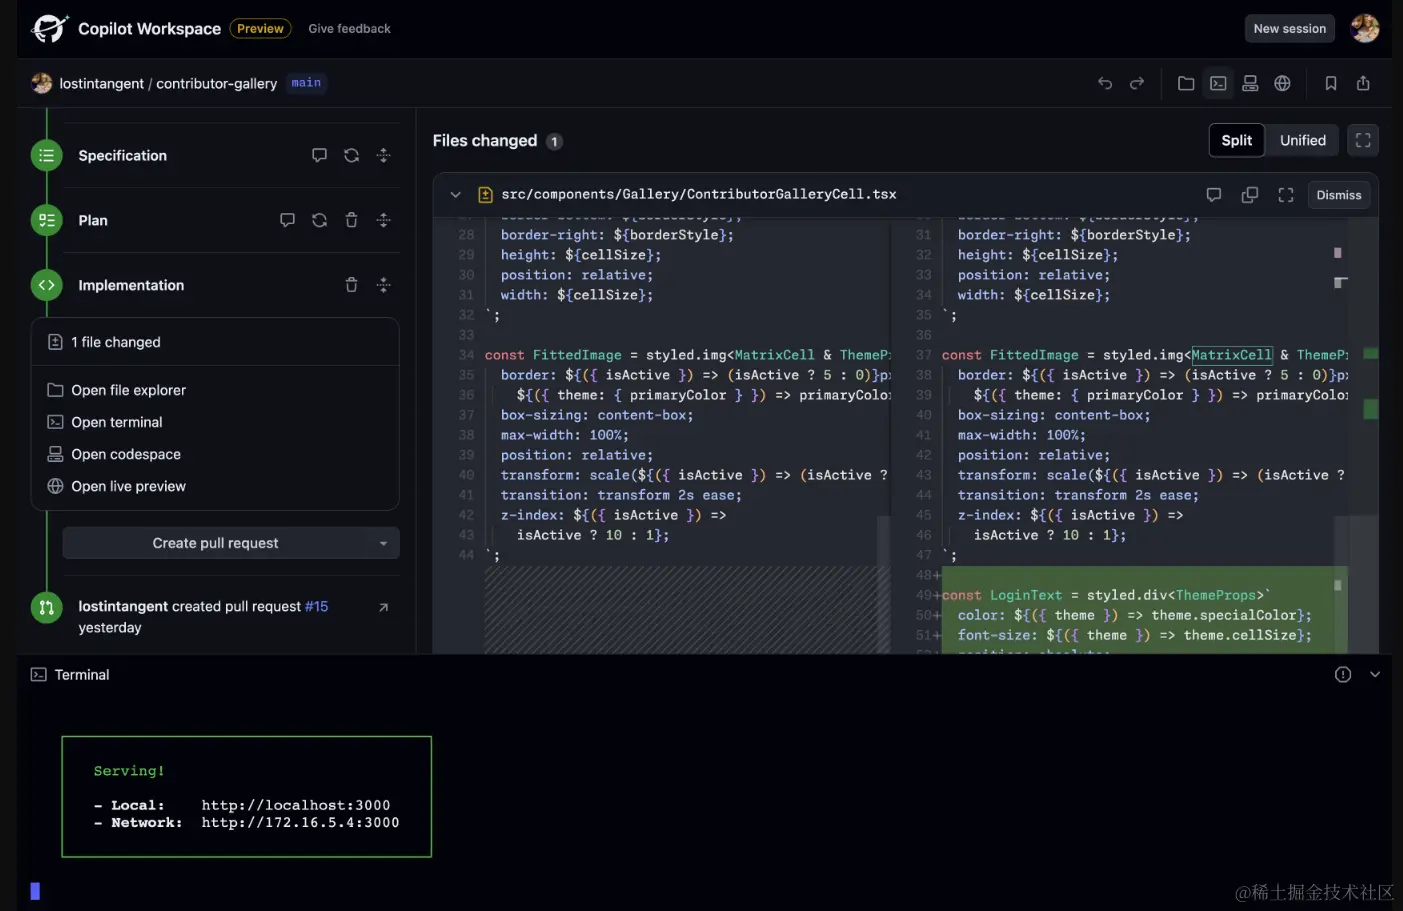Collapse the ContributorGalleryCell.tsx file diff
Screen dimensions: 1403x911
pyautogui.click(x=456, y=194)
